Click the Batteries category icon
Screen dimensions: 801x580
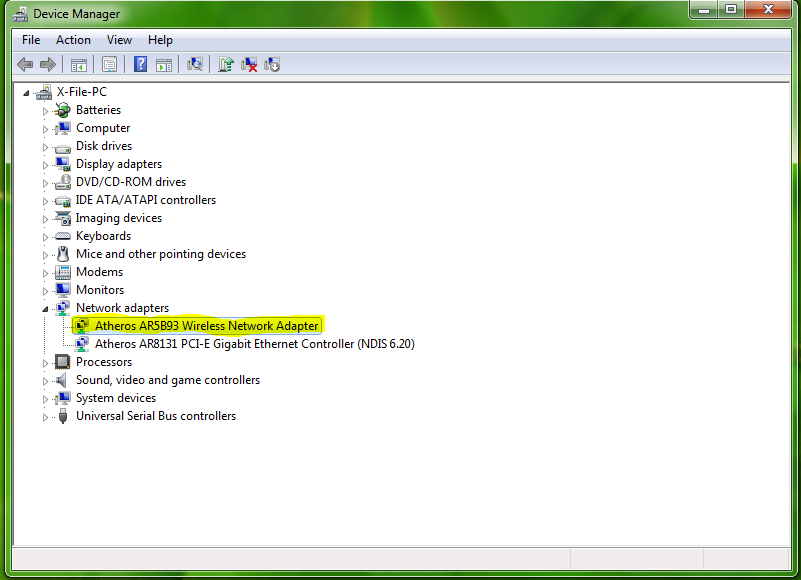point(63,110)
